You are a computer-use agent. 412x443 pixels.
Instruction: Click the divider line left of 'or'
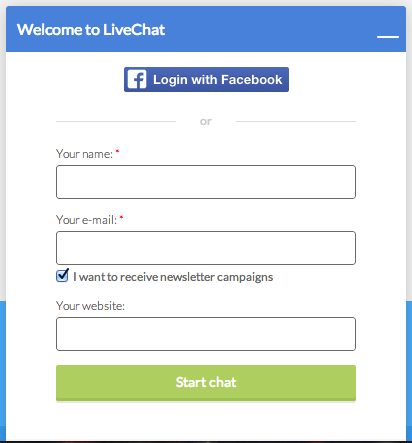(x=116, y=122)
